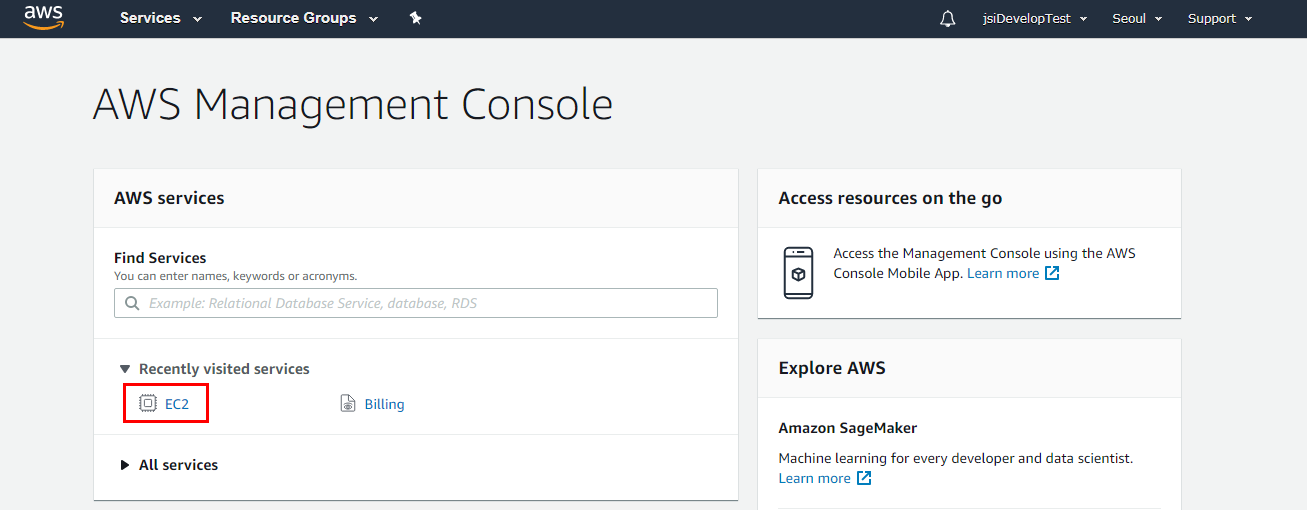Click the search magnifier icon
This screenshot has width=1307, height=510.
click(x=132, y=303)
